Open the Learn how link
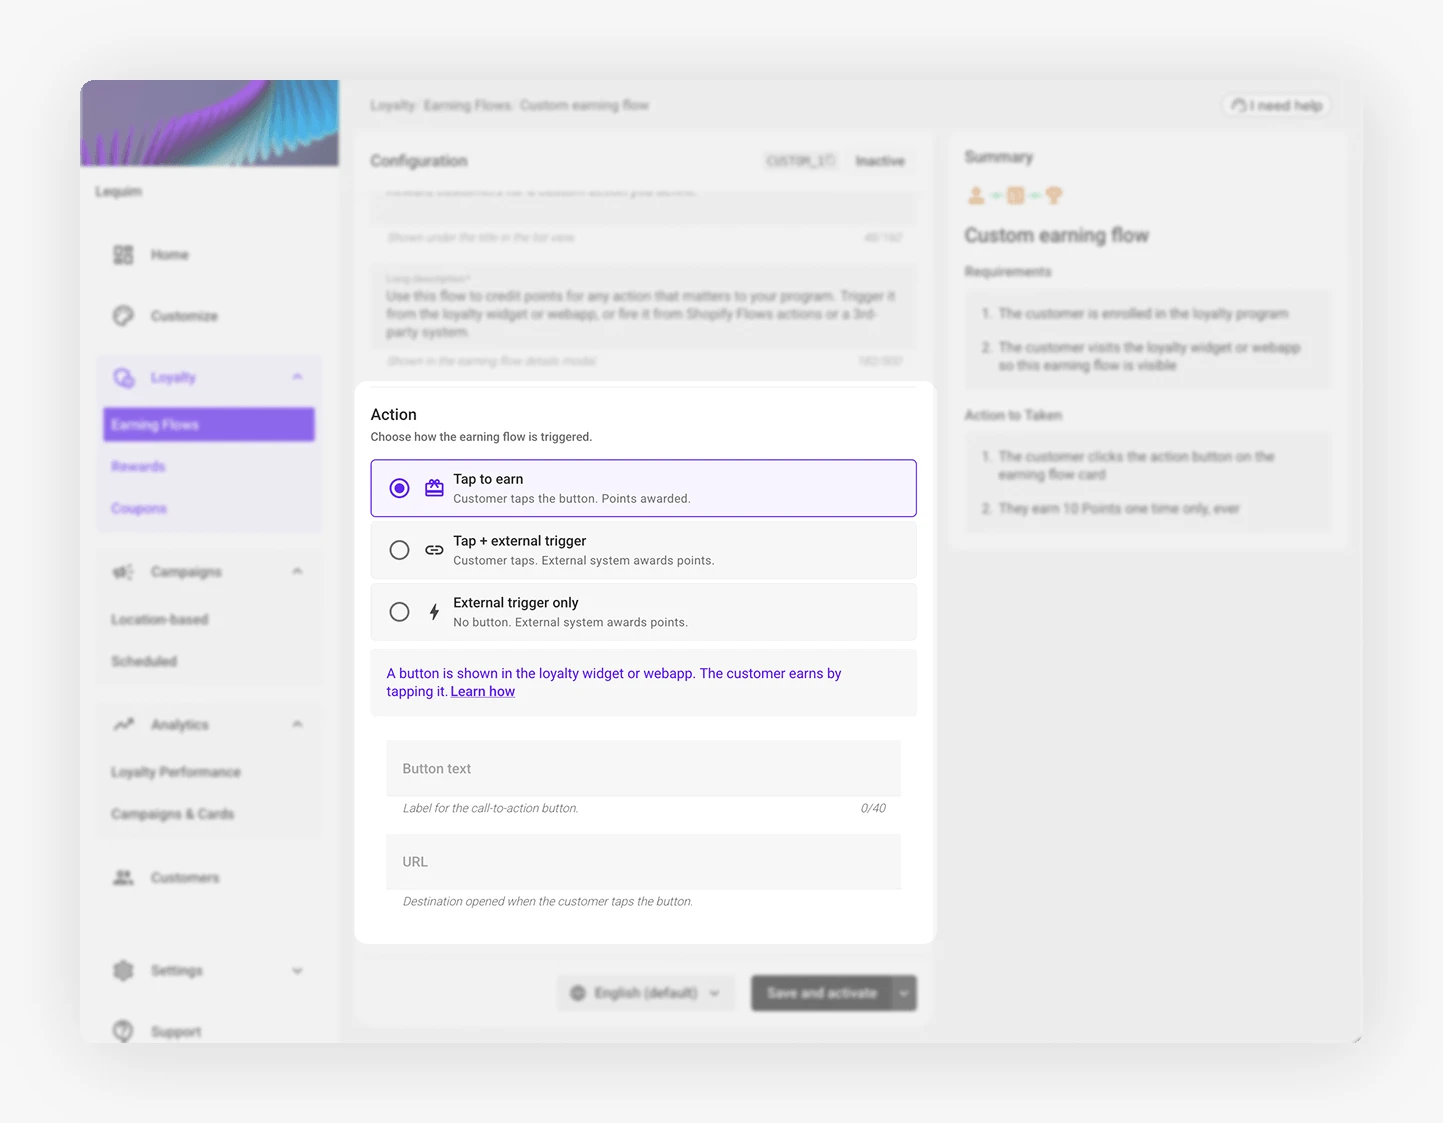Image resolution: width=1443 pixels, height=1123 pixels. [x=483, y=692]
